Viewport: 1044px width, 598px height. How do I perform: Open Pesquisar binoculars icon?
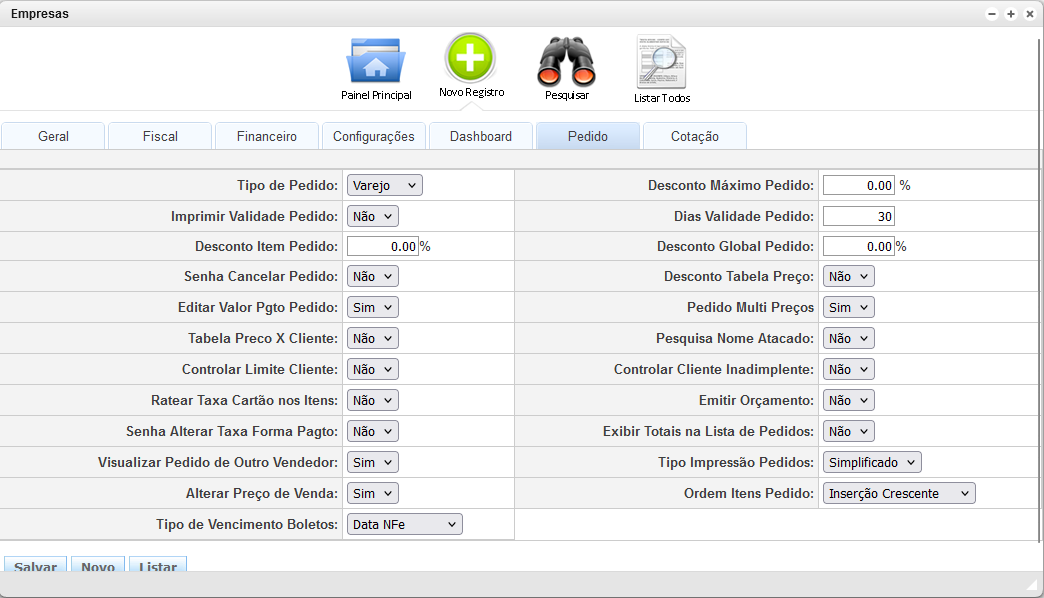point(567,63)
